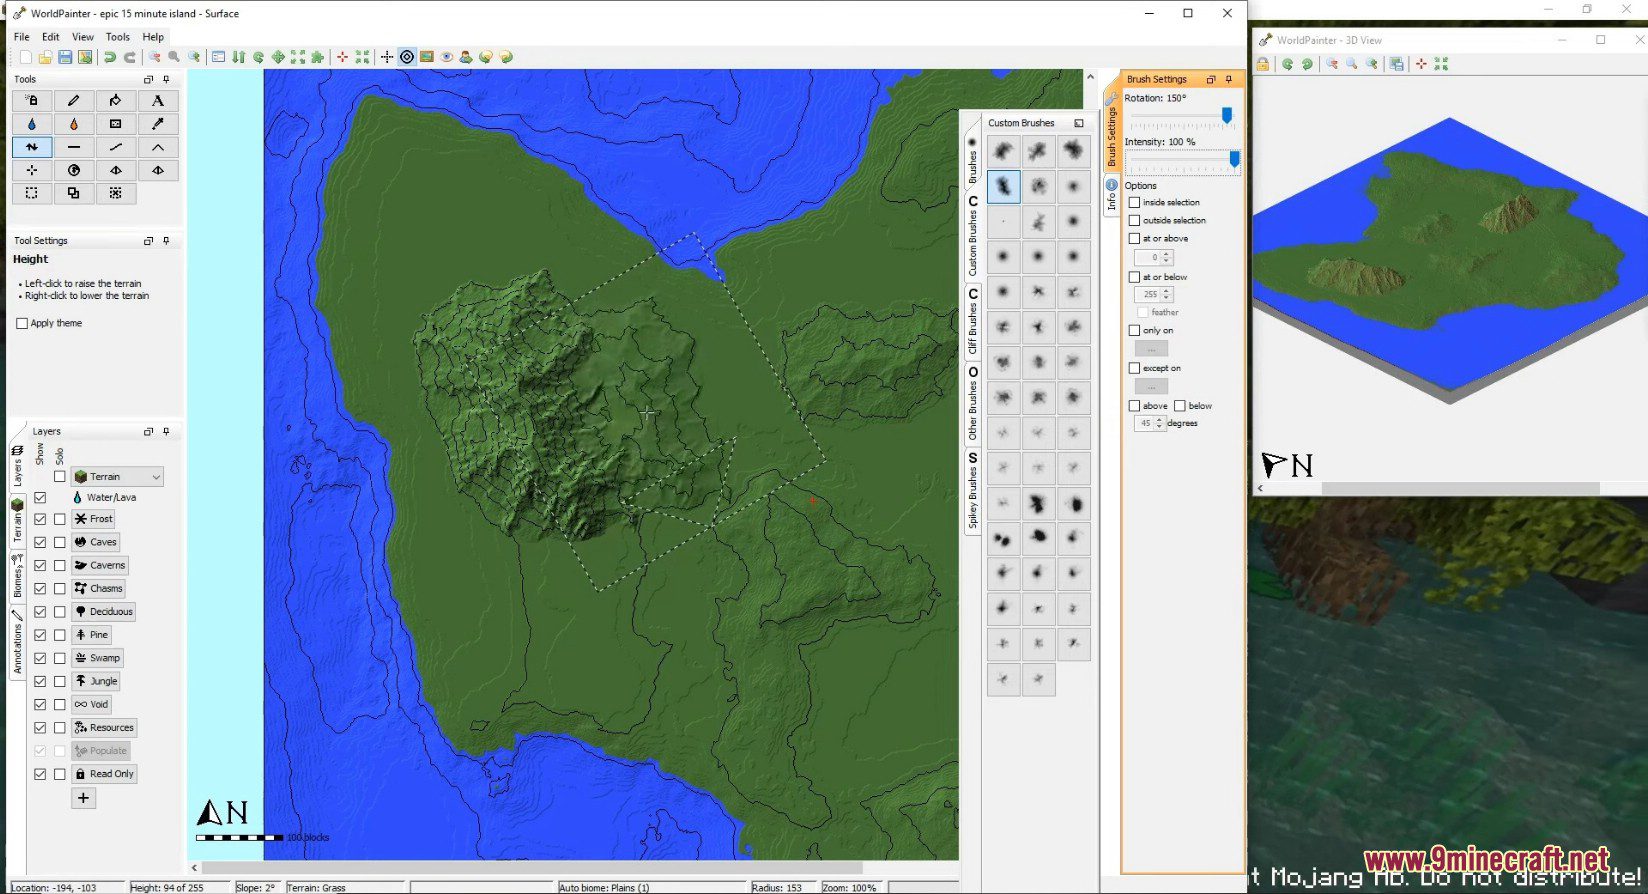Screen dimensions: 1648x894
Task: Open the Edit menu
Action: point(50,37)
